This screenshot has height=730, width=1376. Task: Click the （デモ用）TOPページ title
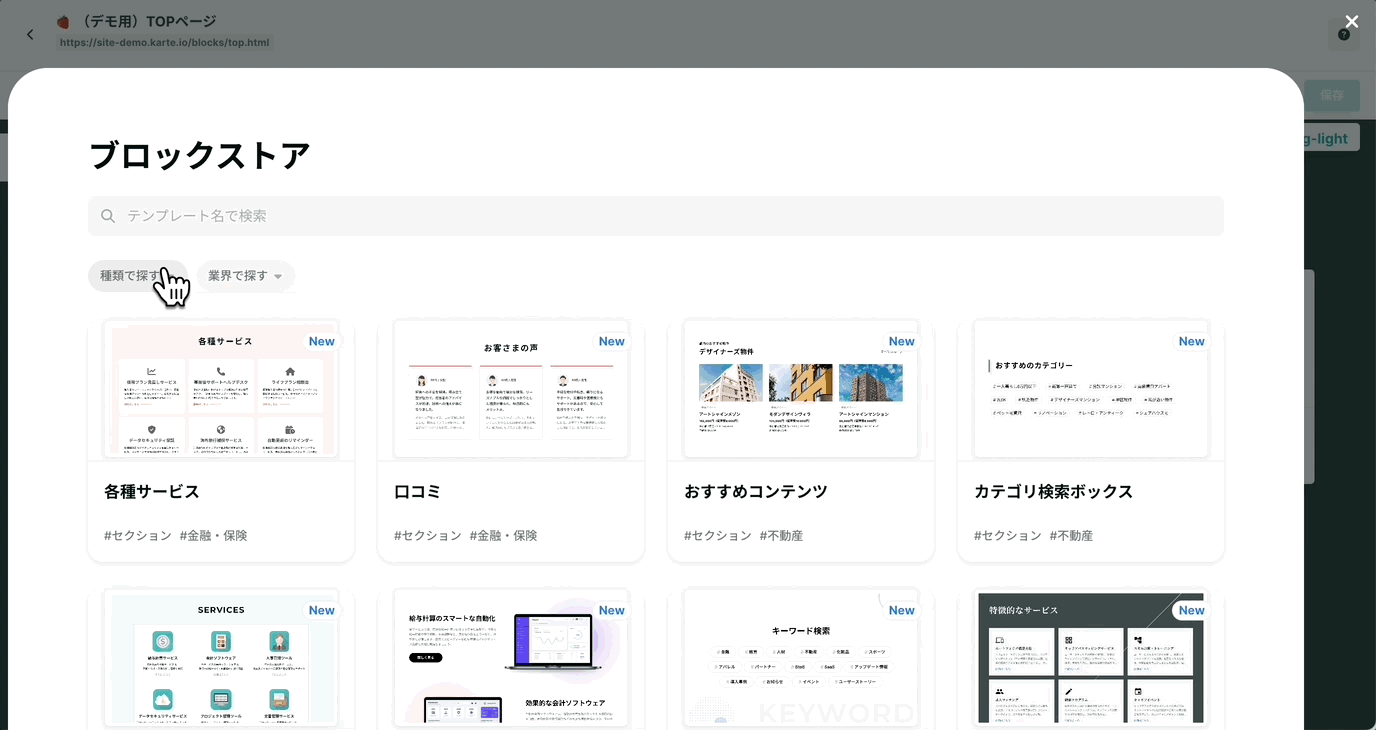(148, 21)
